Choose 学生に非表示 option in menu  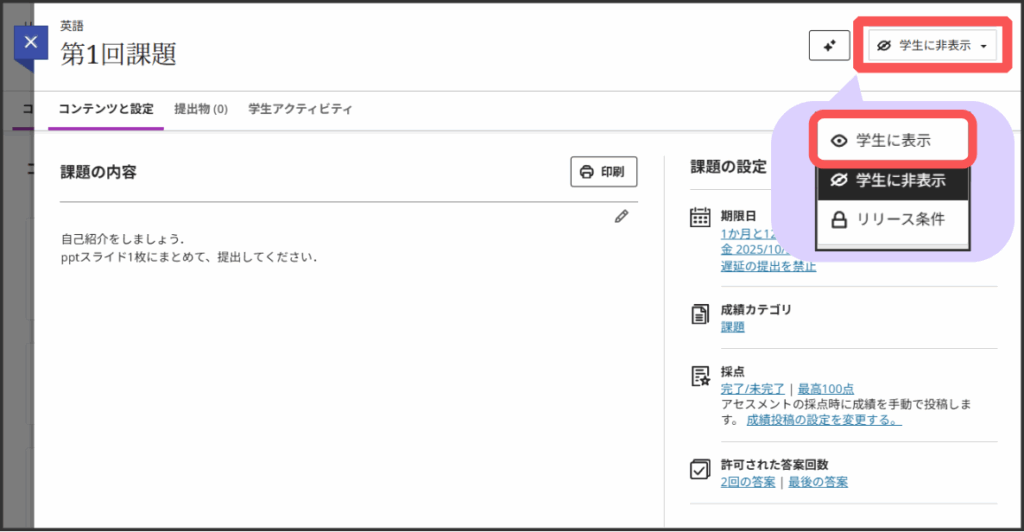click(893, 181)
